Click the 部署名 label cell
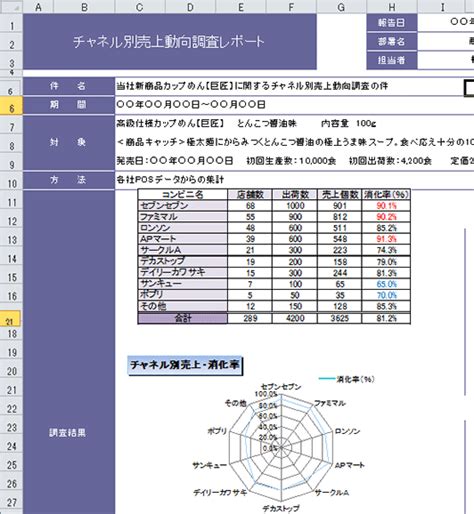This screenshot has width=474, height=514. (392, 42)
